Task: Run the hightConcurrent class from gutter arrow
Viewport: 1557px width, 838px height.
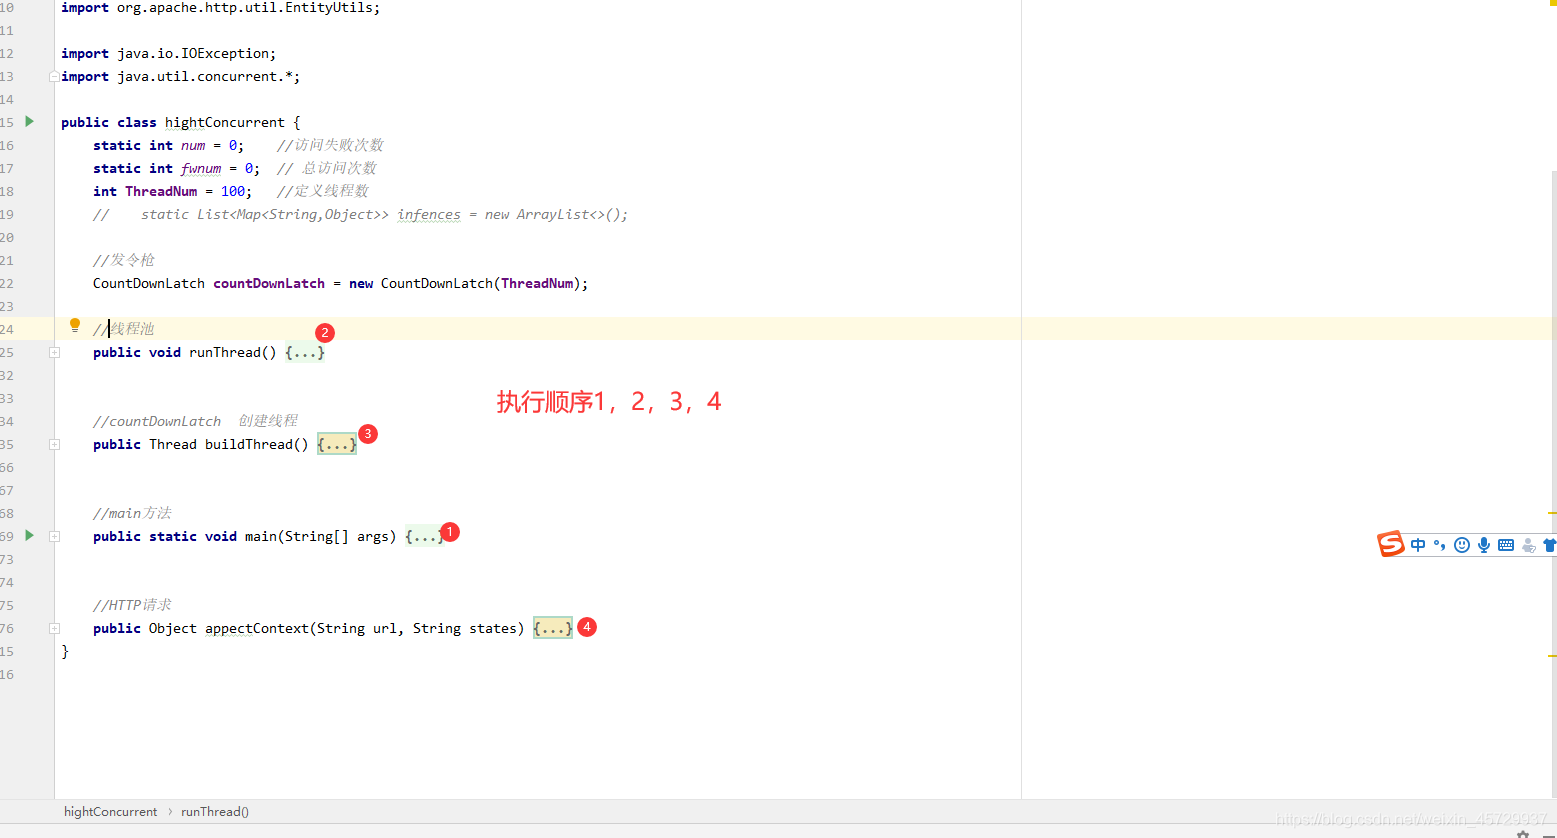Action: click(x=29, y=121)
